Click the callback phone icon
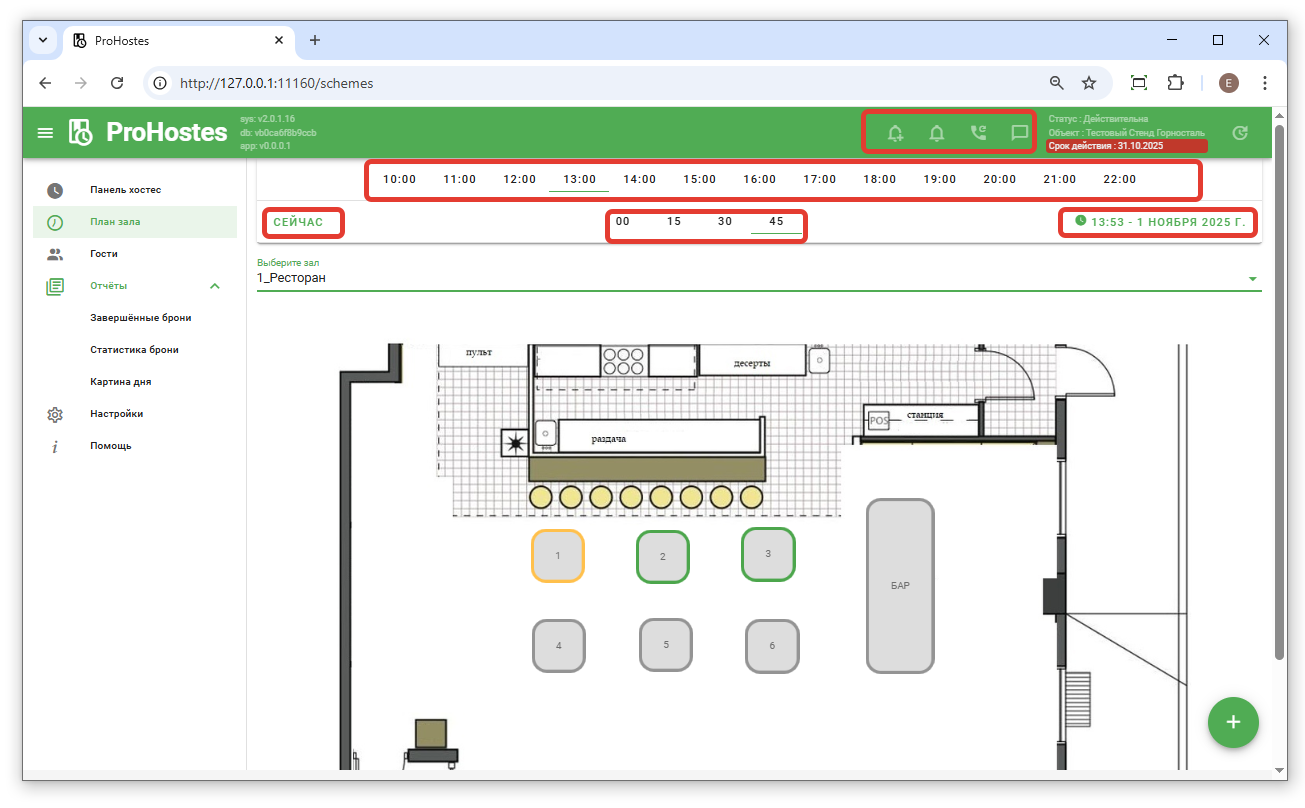Screen dimensions: 1305x808 978,133
